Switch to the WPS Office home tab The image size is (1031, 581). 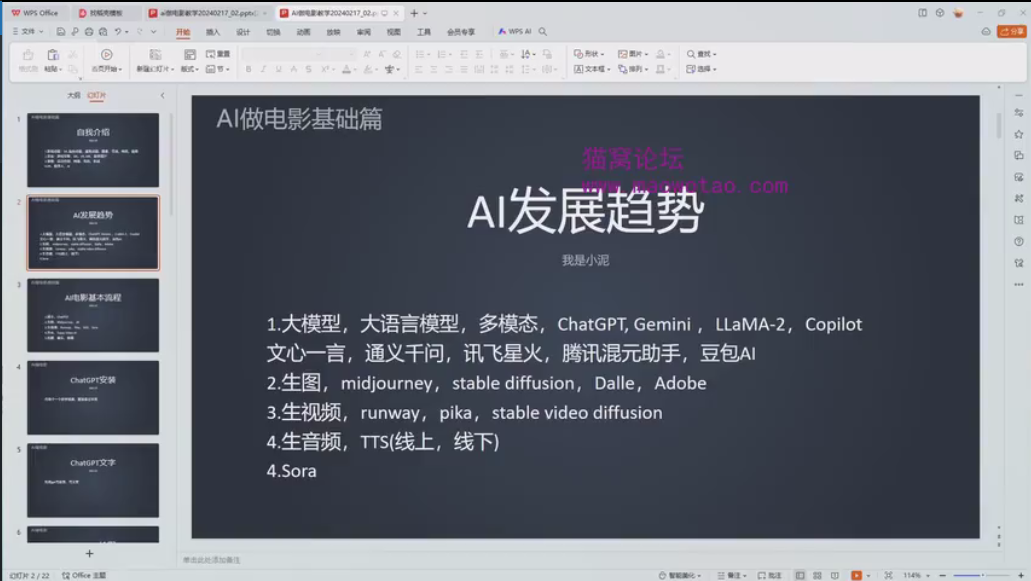tap(35, 13)
